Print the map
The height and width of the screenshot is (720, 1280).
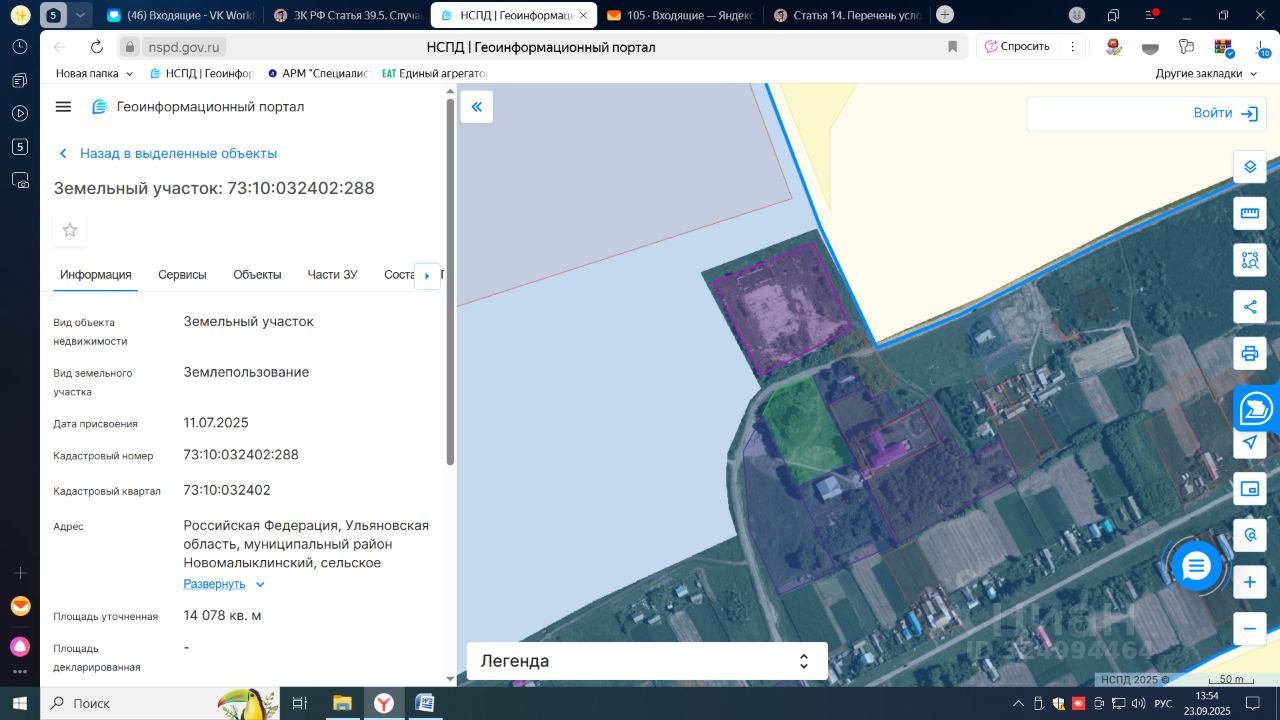1249,353
